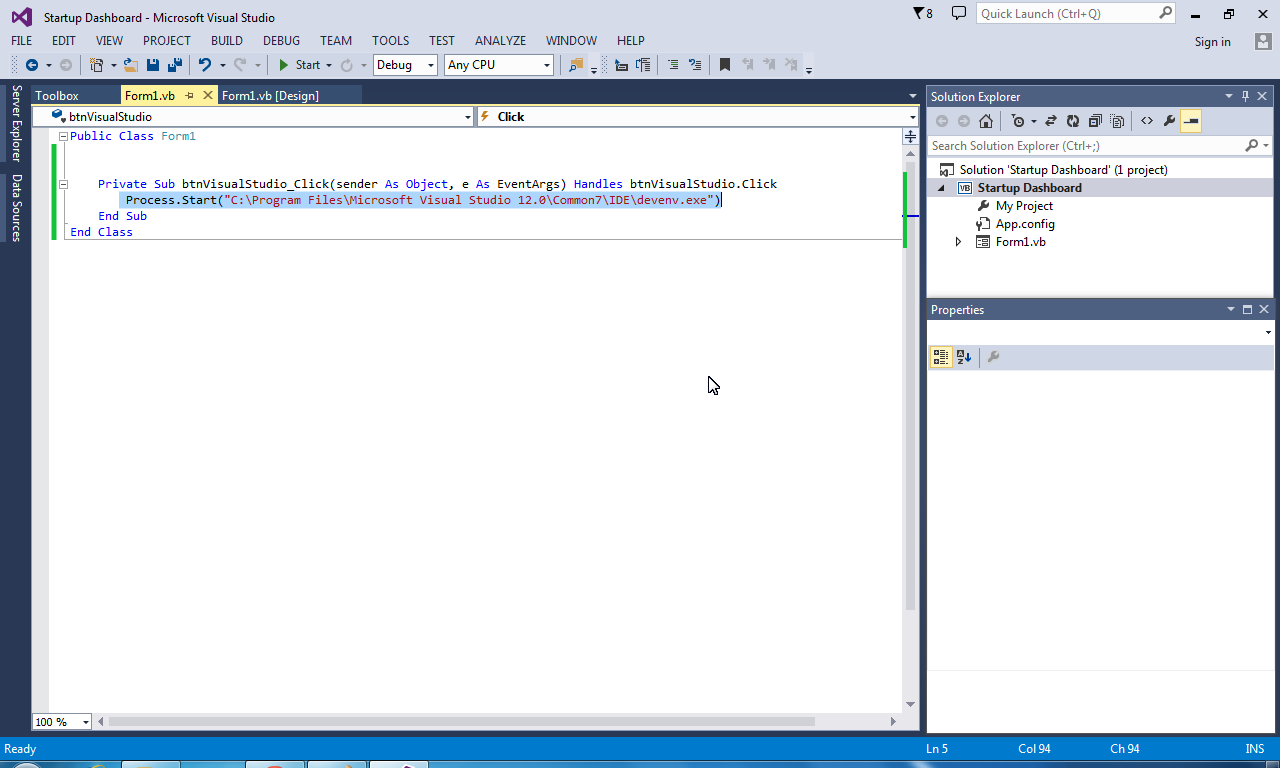Toggle a bookmark on the current line
Viewport: 1281px width, 768px height.
click(725, 64)
